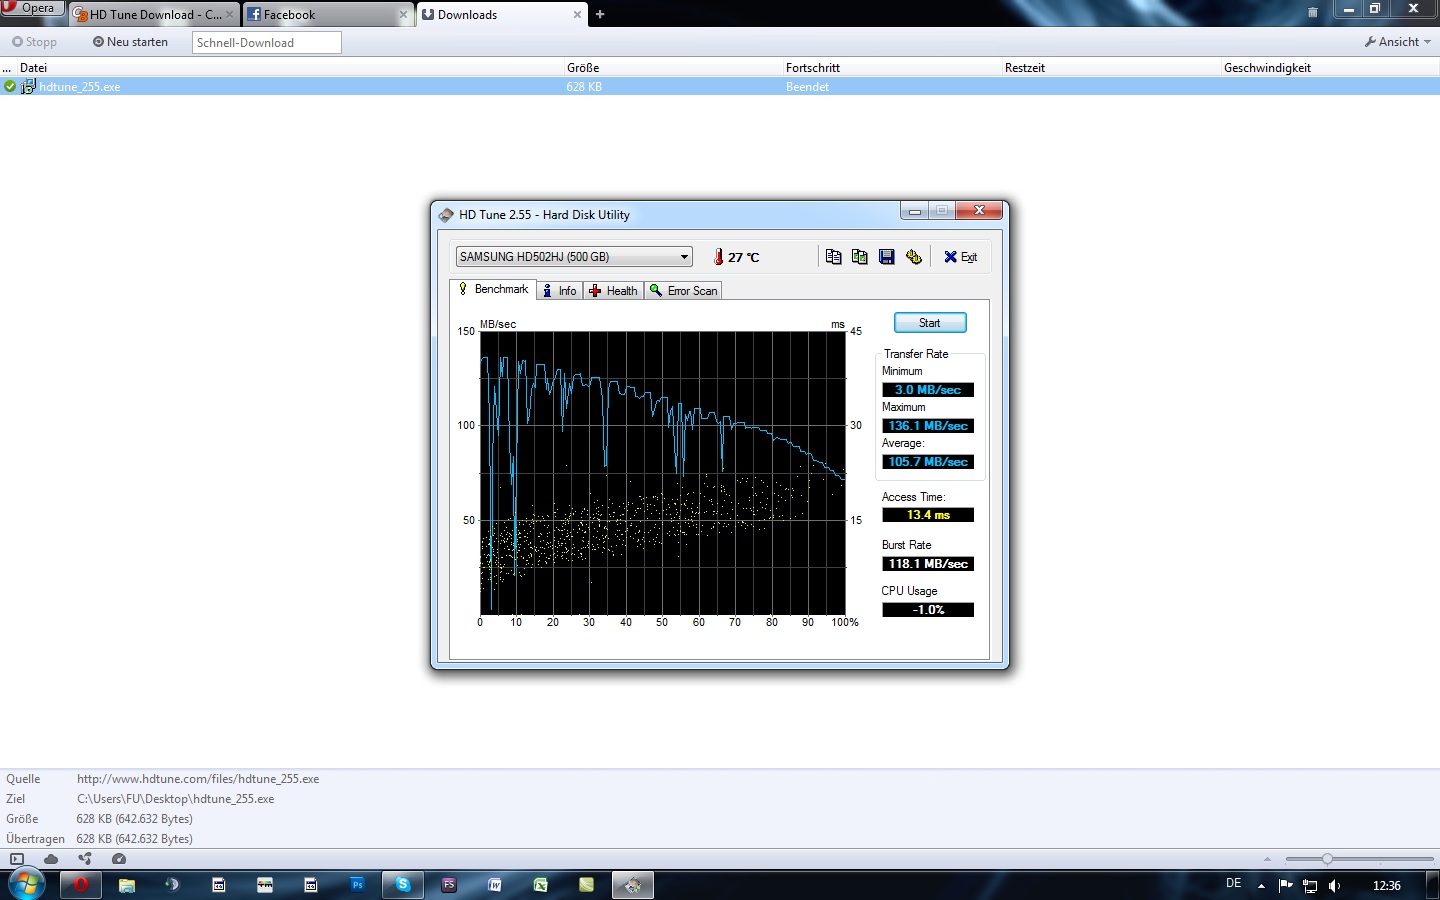Sort downloads by Datei column
Screen dimensions: 1440x900
point(290,68)
